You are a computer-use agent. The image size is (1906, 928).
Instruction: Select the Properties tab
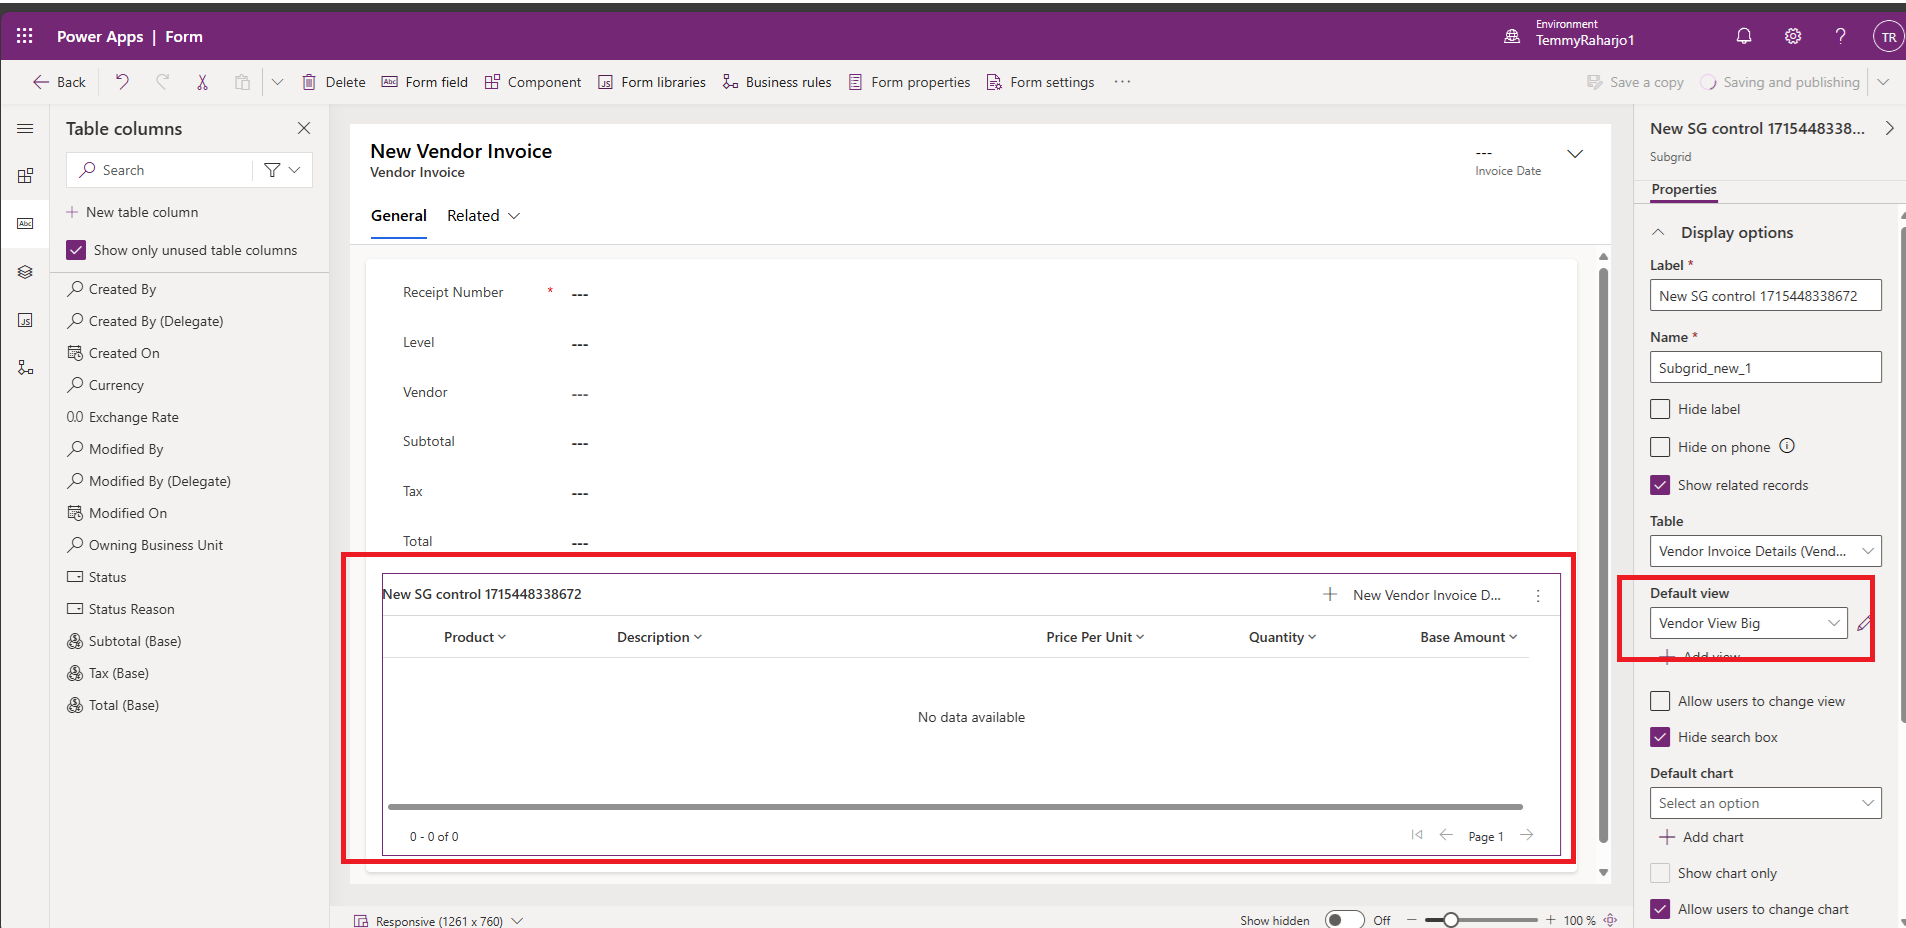(1684, 190)
